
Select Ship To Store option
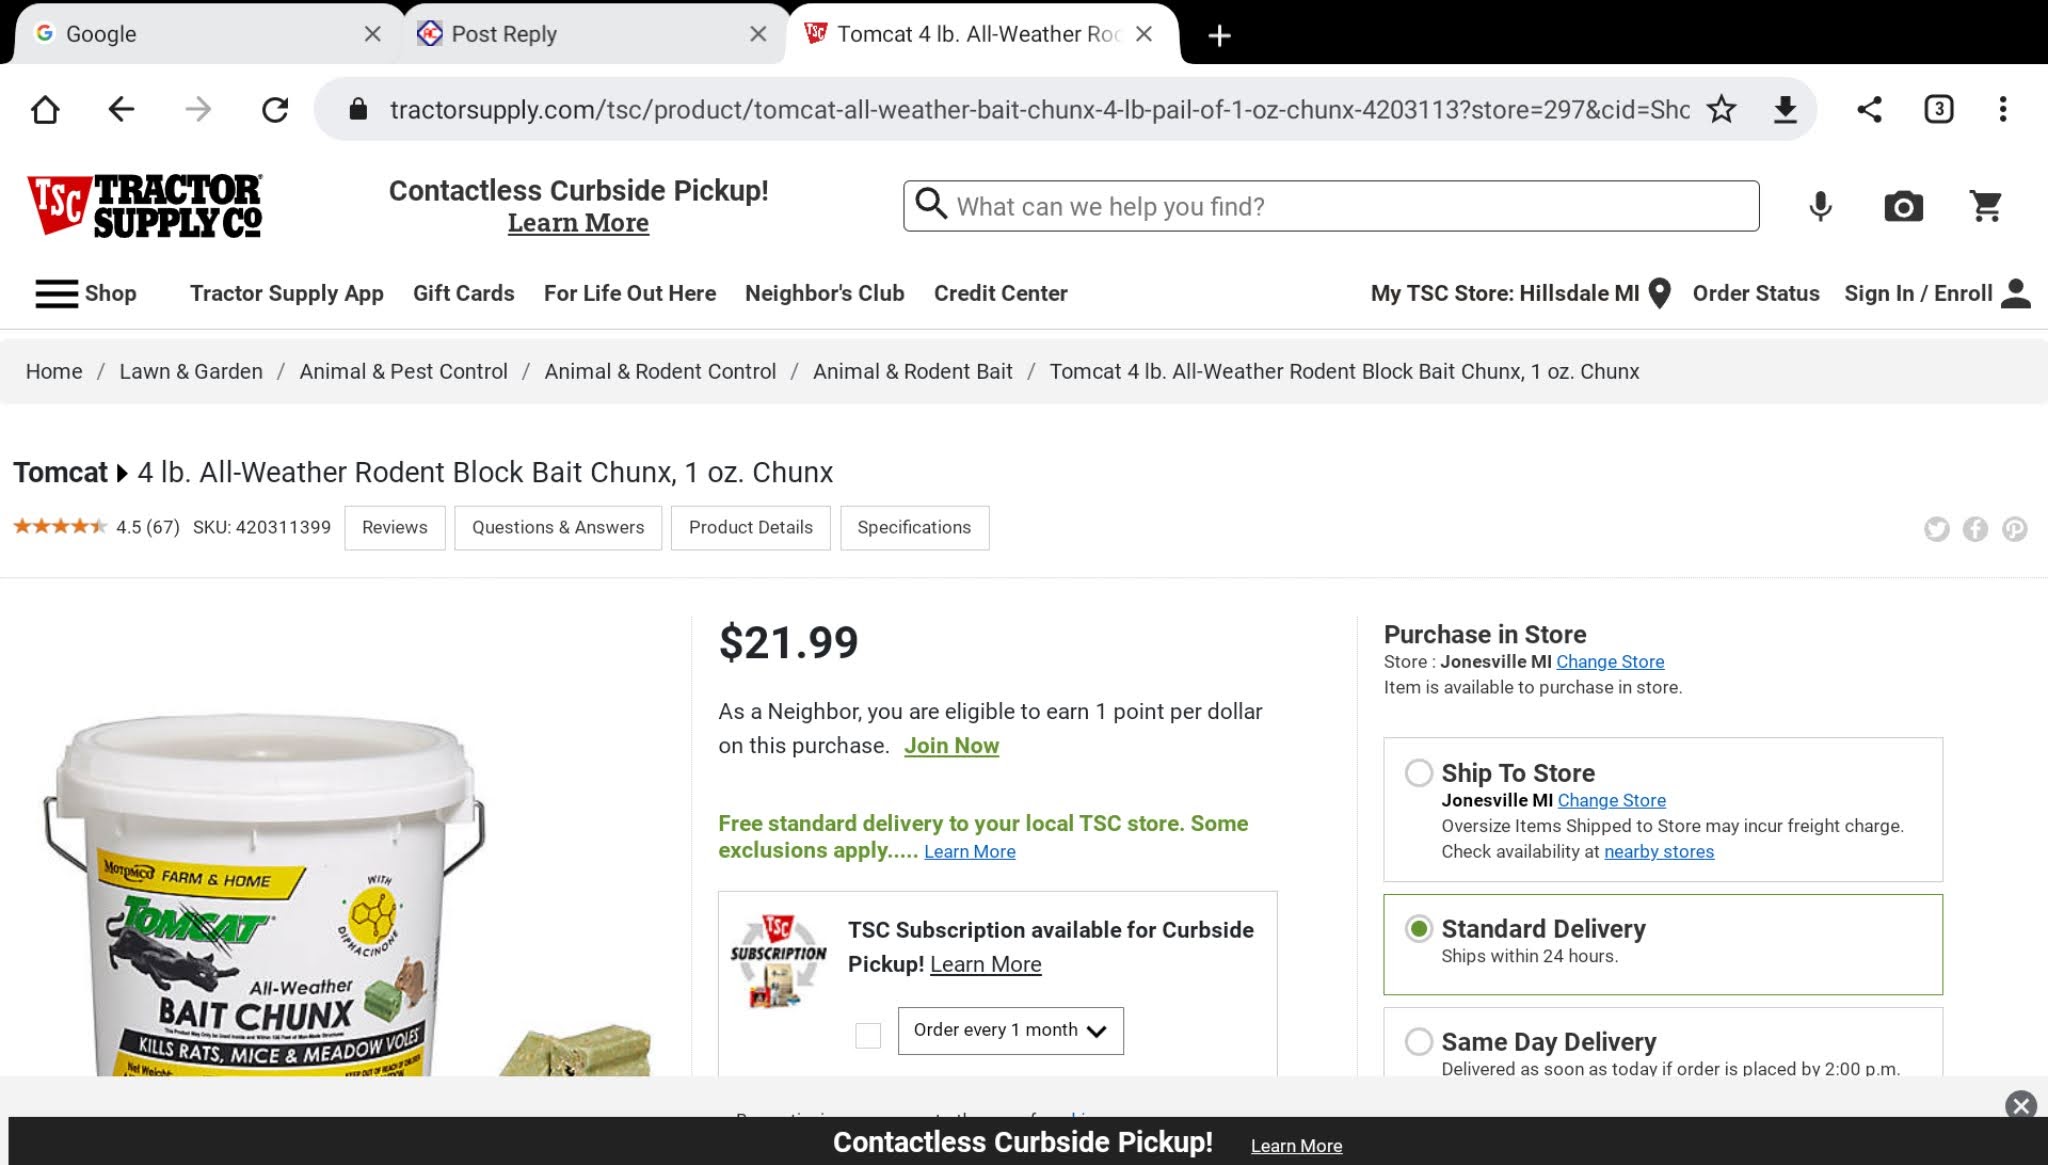tap(1418, 773)
